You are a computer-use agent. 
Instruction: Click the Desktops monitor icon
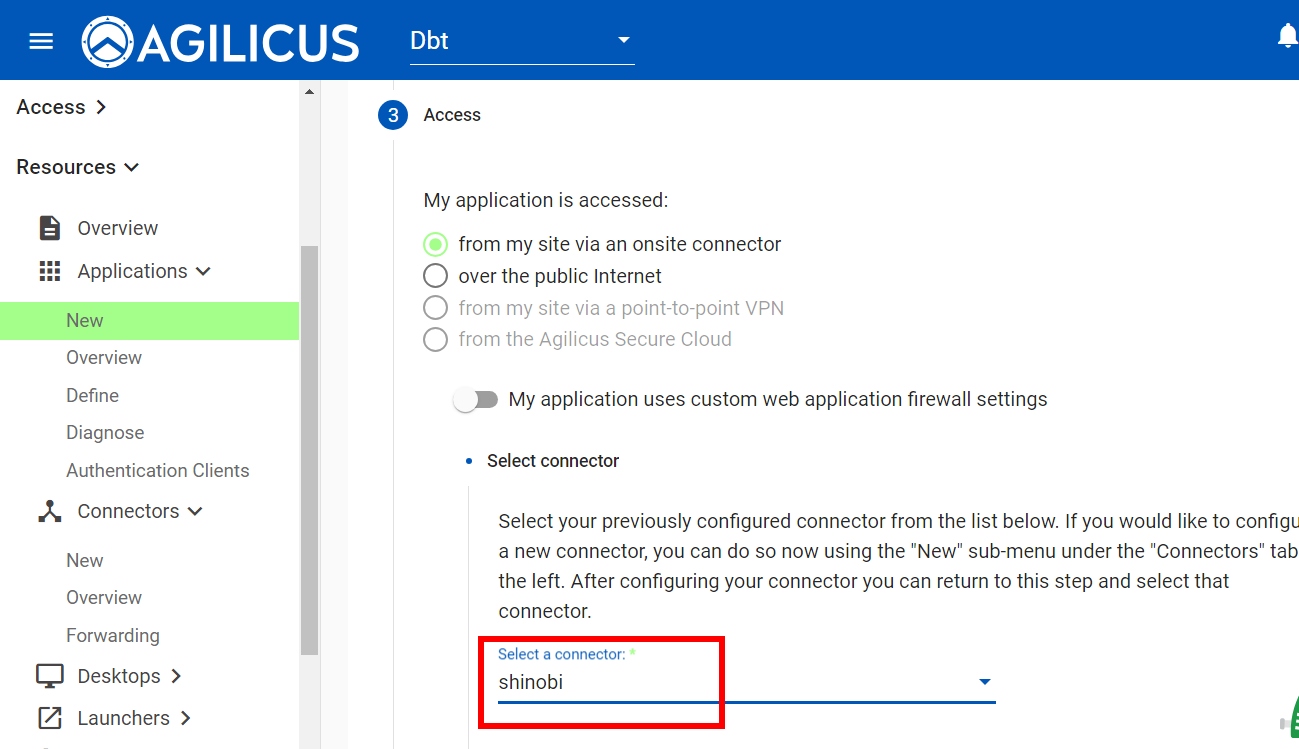click(x=49, y=676)
